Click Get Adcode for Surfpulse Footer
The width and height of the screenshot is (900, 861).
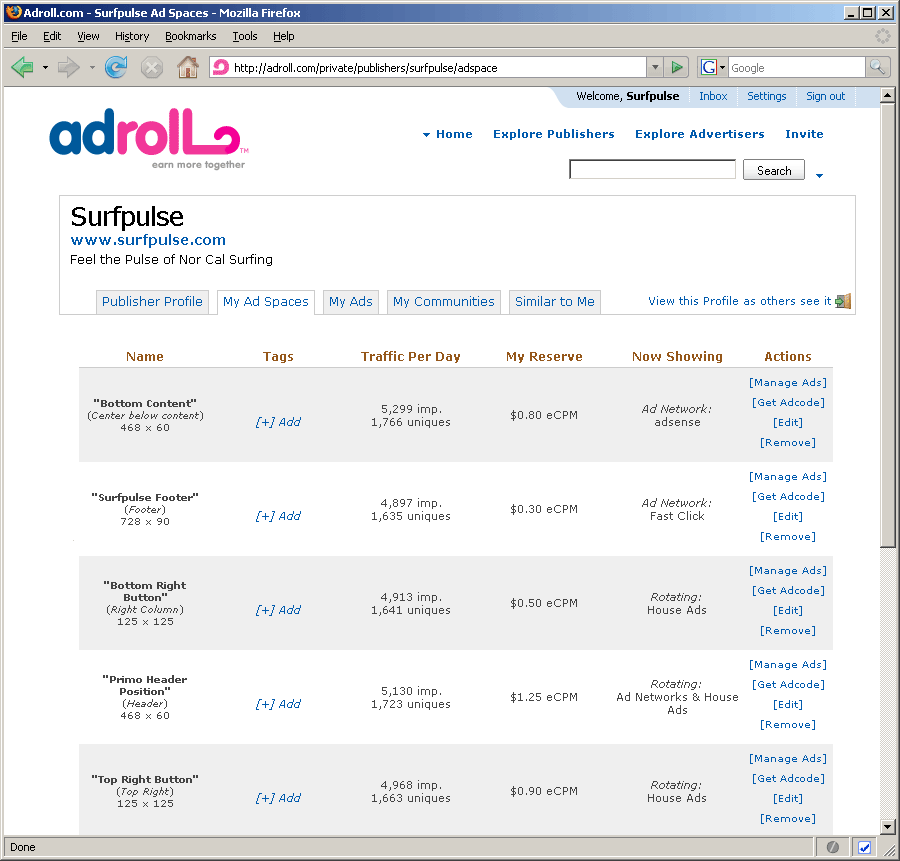pyautogui.click(x=788, y=497)
